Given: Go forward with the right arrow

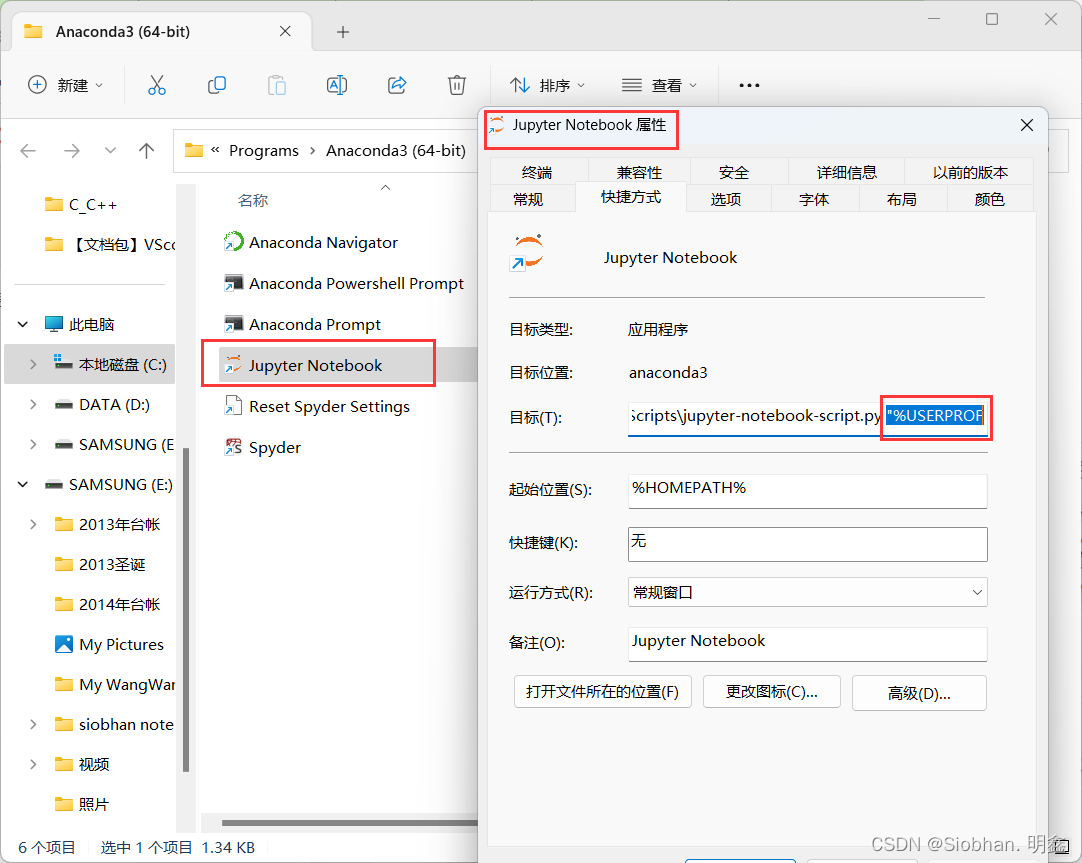Looking at the screenshot, I should tap(71, 150).
